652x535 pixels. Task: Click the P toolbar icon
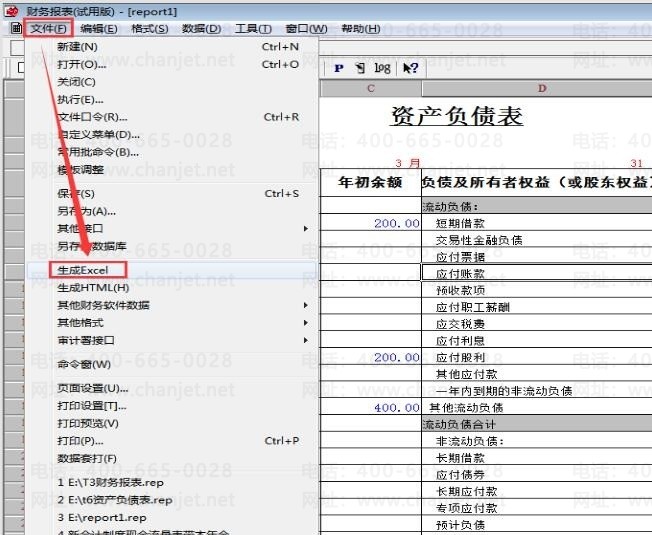(x=339, y=68)
